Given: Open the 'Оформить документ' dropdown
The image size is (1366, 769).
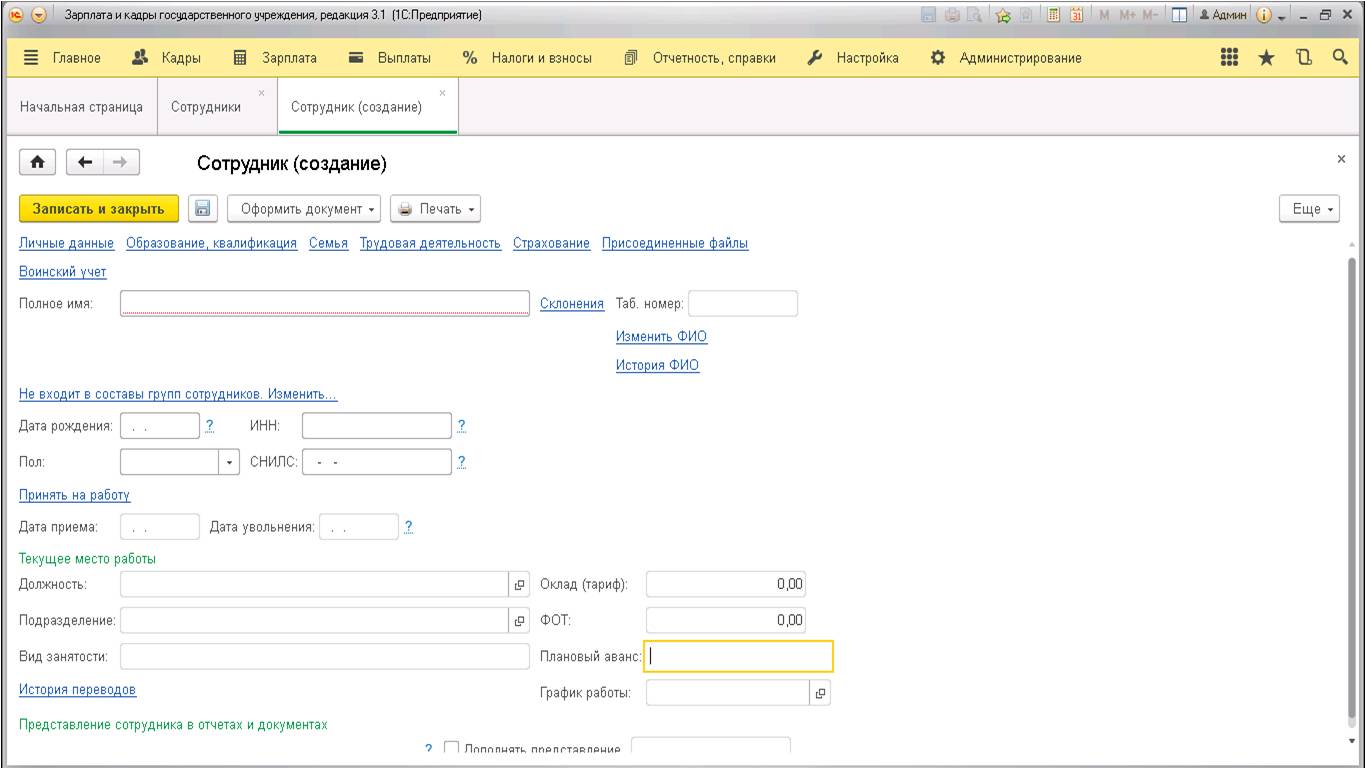Looking at the screenshot, I should tap(304, 209).
